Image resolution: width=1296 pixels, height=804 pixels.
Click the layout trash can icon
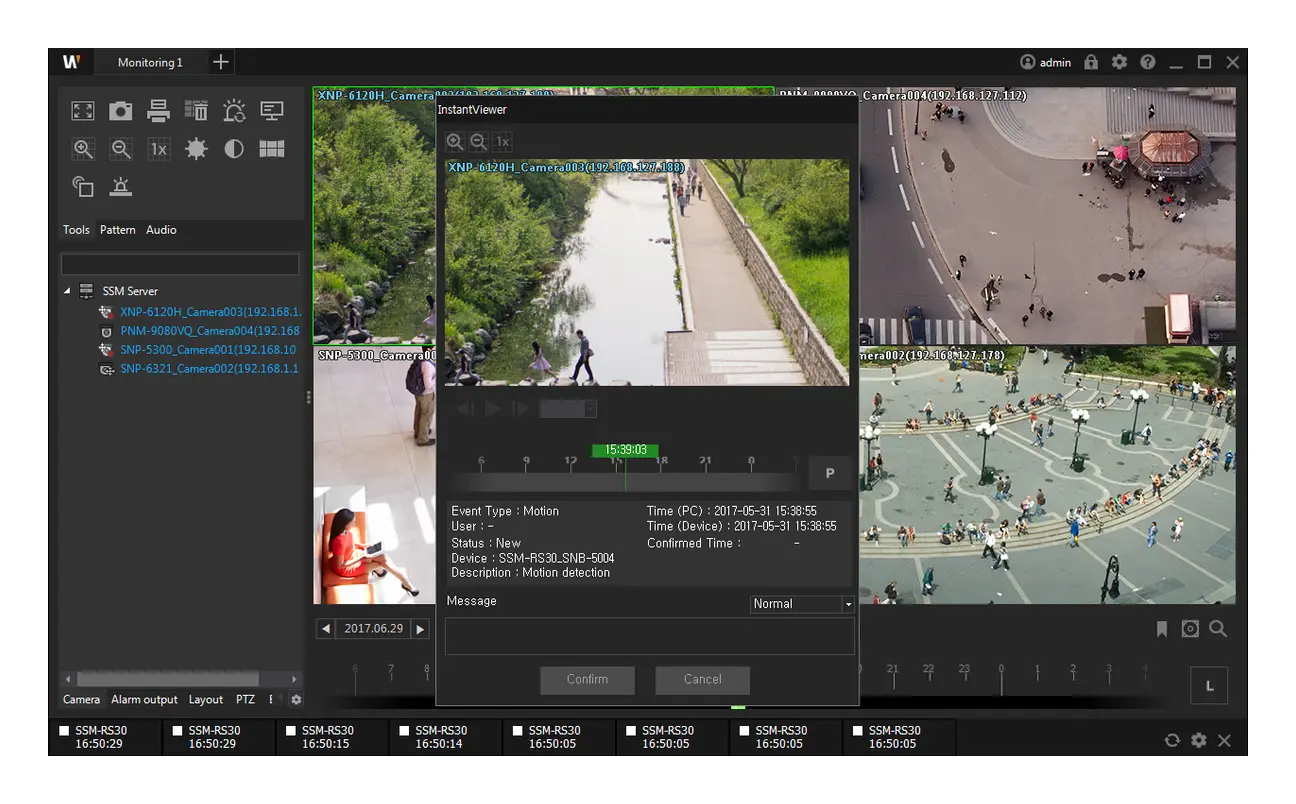(x=196, y=111)
